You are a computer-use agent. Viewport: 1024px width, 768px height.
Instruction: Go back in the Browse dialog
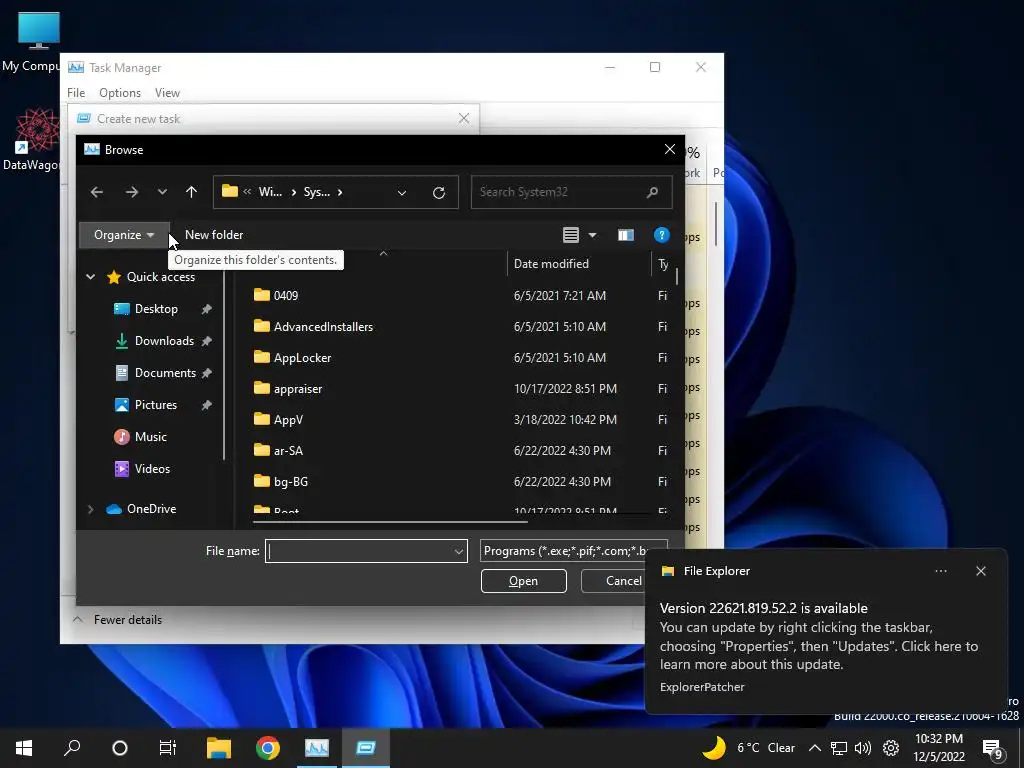coord(97,192)
